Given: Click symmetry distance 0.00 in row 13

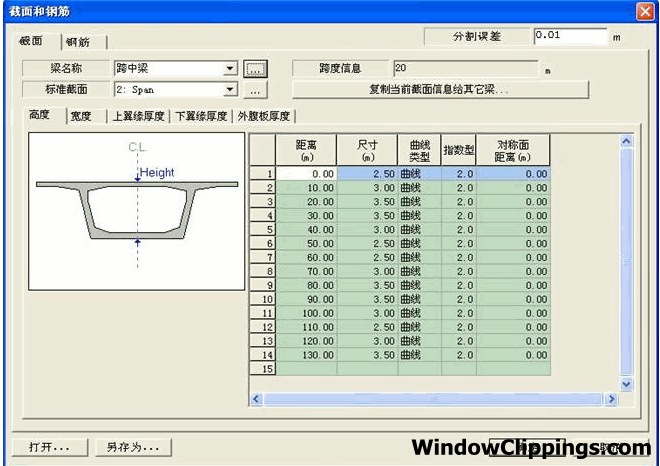Looking at the screenshot, I should coord(513,341).
